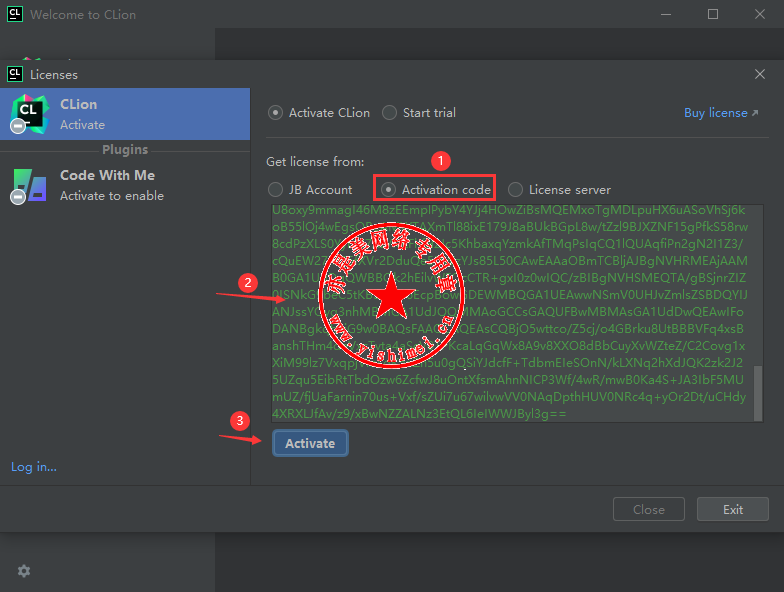This screenshot has width=784, height=592.
Task: Open the Log in... link
Action: tap(34, 467)
